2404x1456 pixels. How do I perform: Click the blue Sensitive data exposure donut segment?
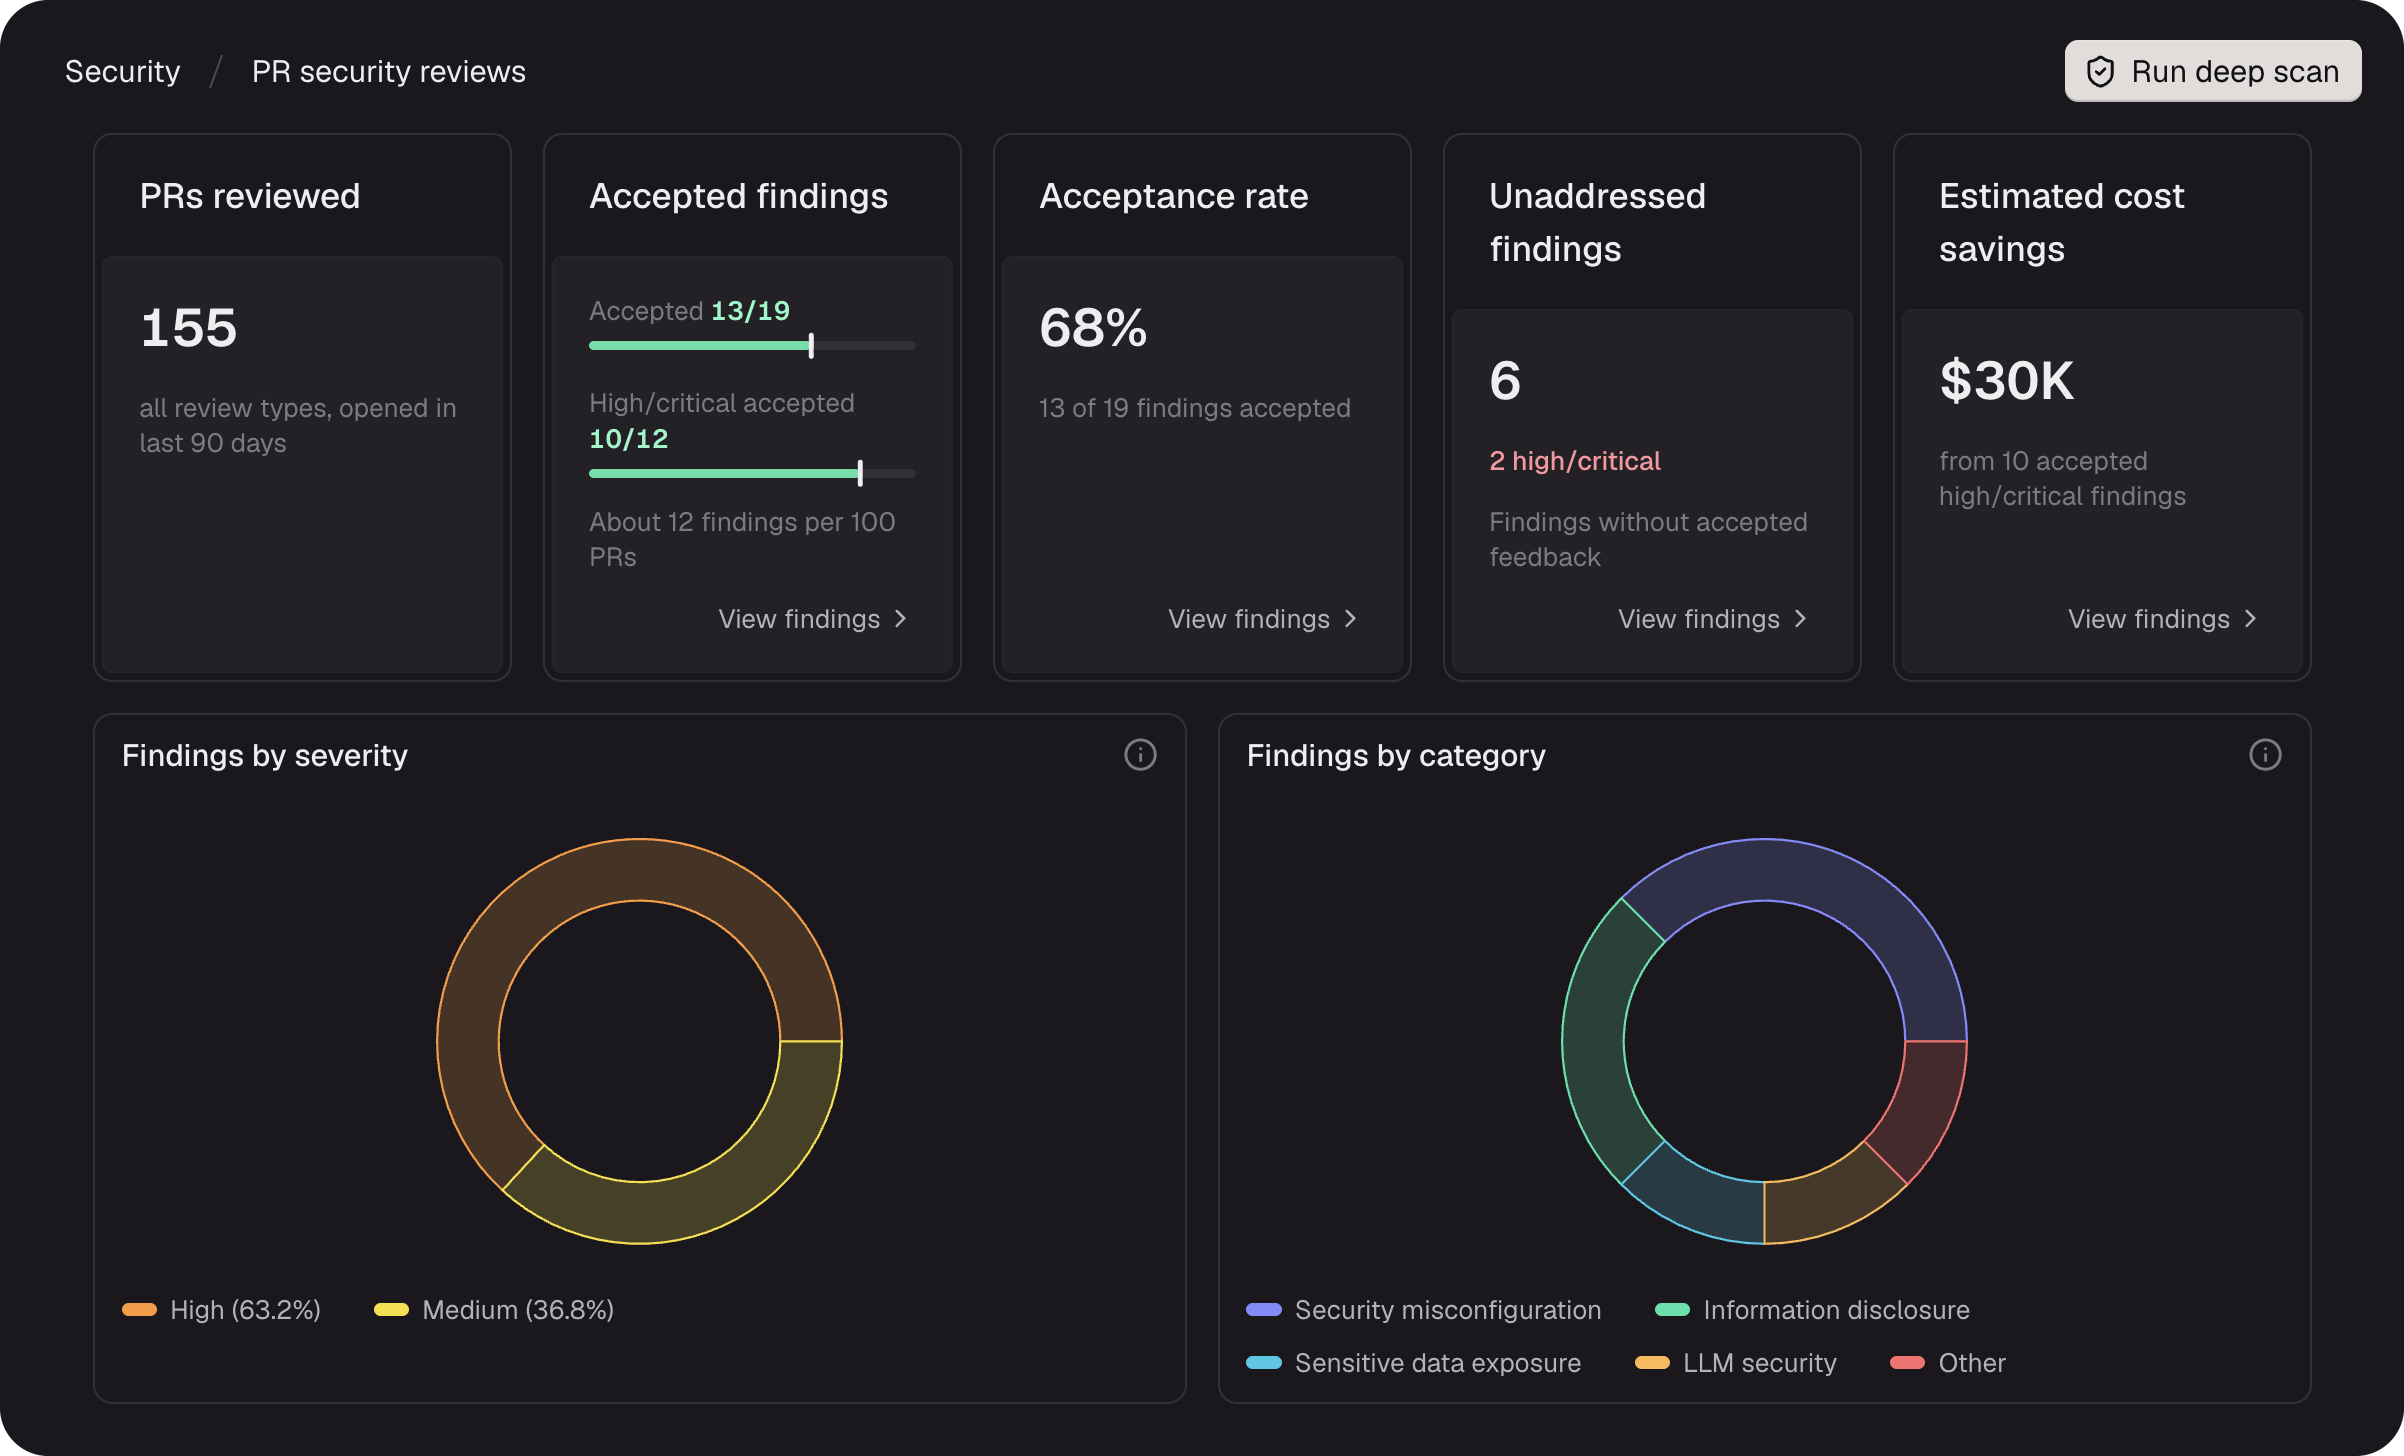[x=1699, y=1199]
